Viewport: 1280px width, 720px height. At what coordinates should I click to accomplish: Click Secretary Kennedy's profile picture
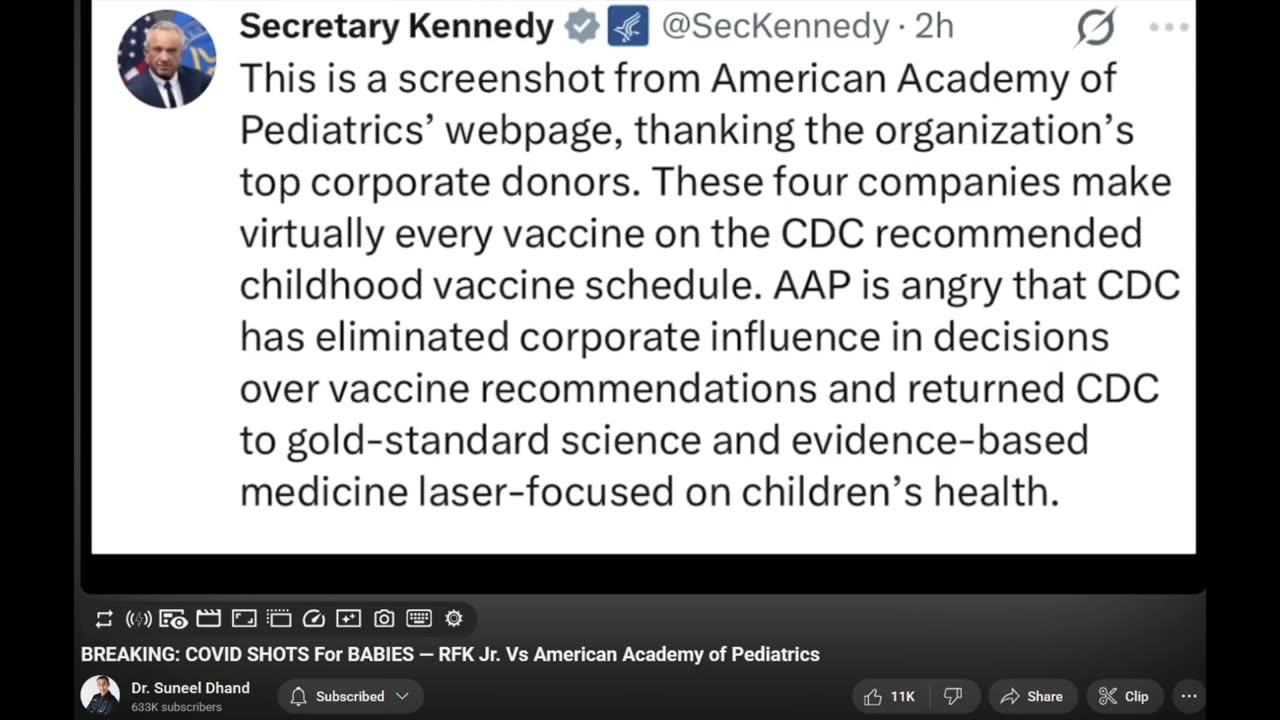point(166,59)
